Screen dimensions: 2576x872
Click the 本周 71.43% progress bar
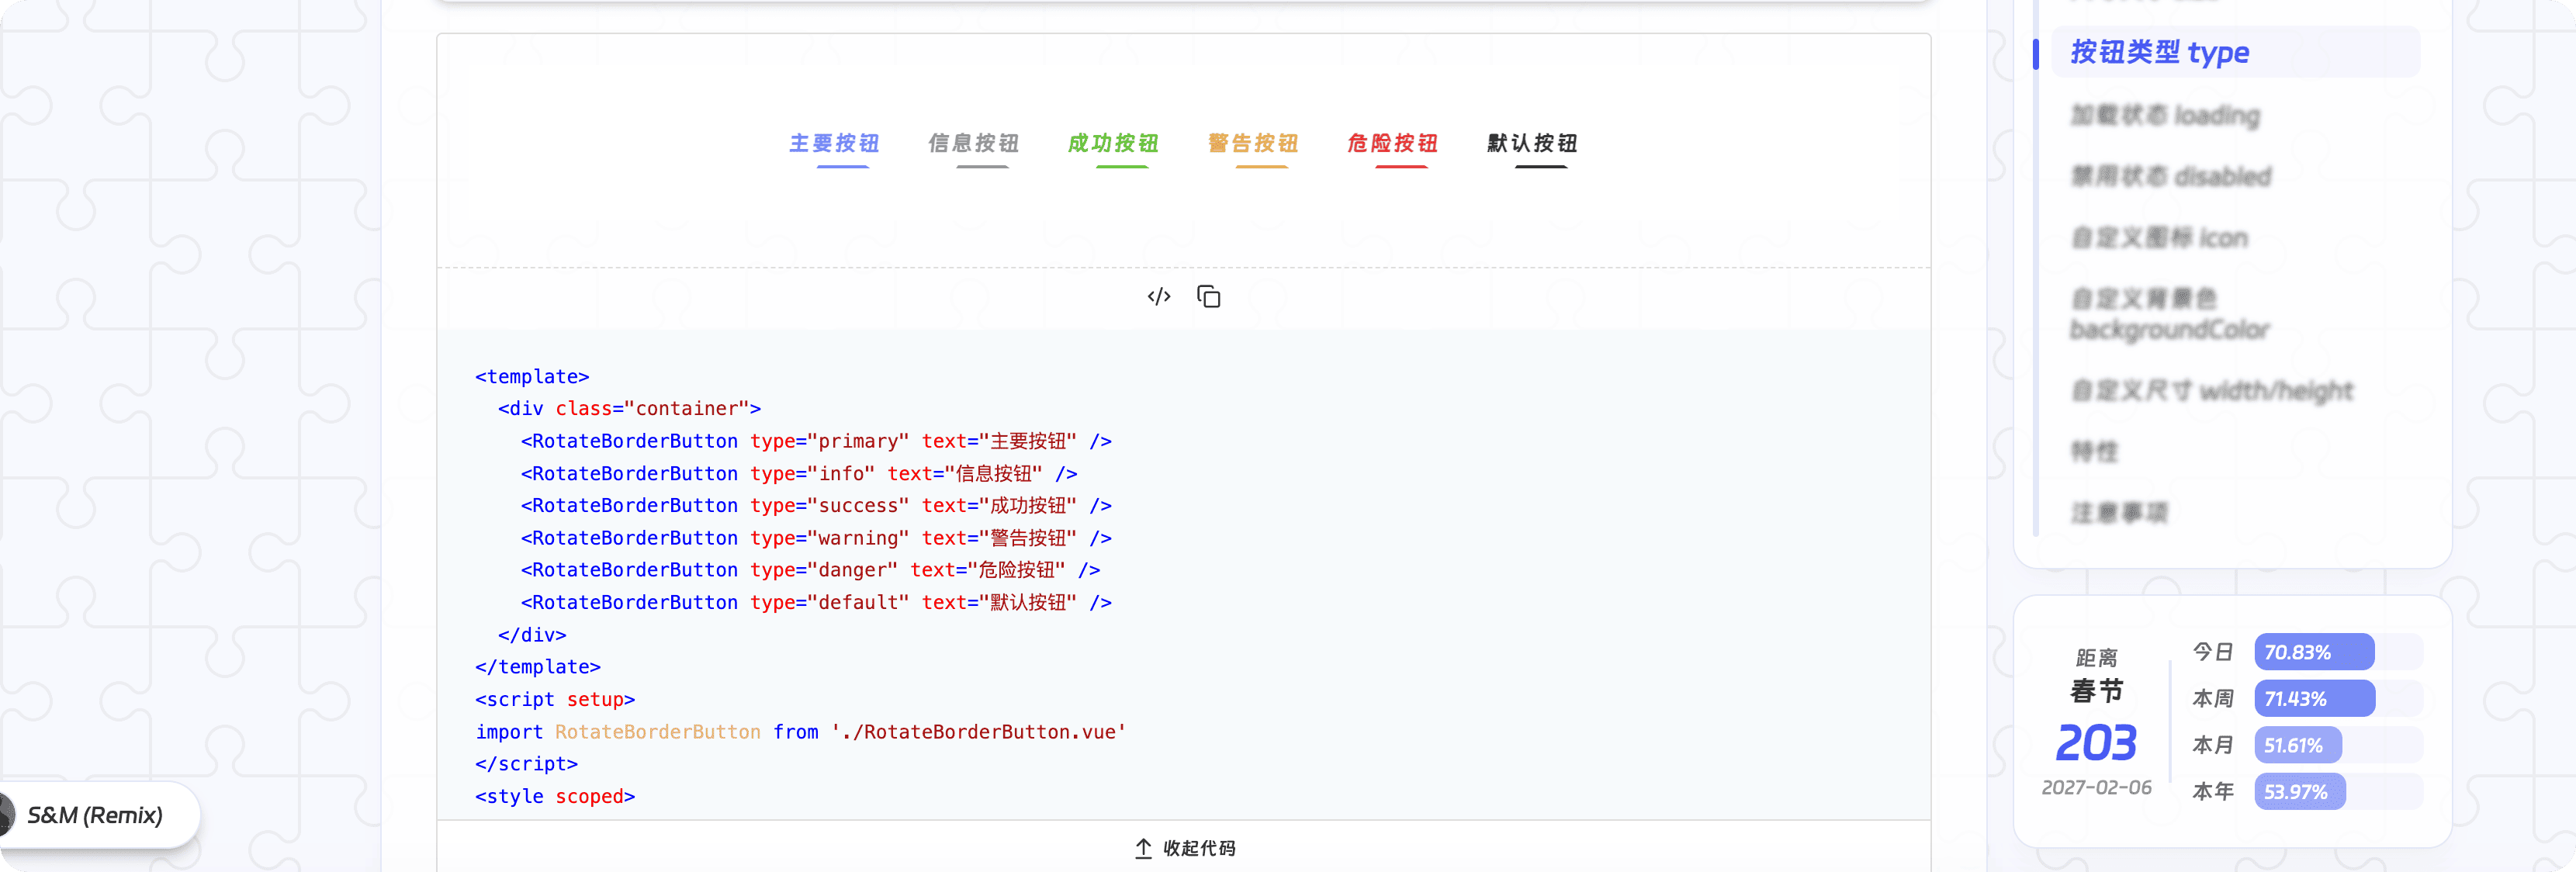point(2338,698)
